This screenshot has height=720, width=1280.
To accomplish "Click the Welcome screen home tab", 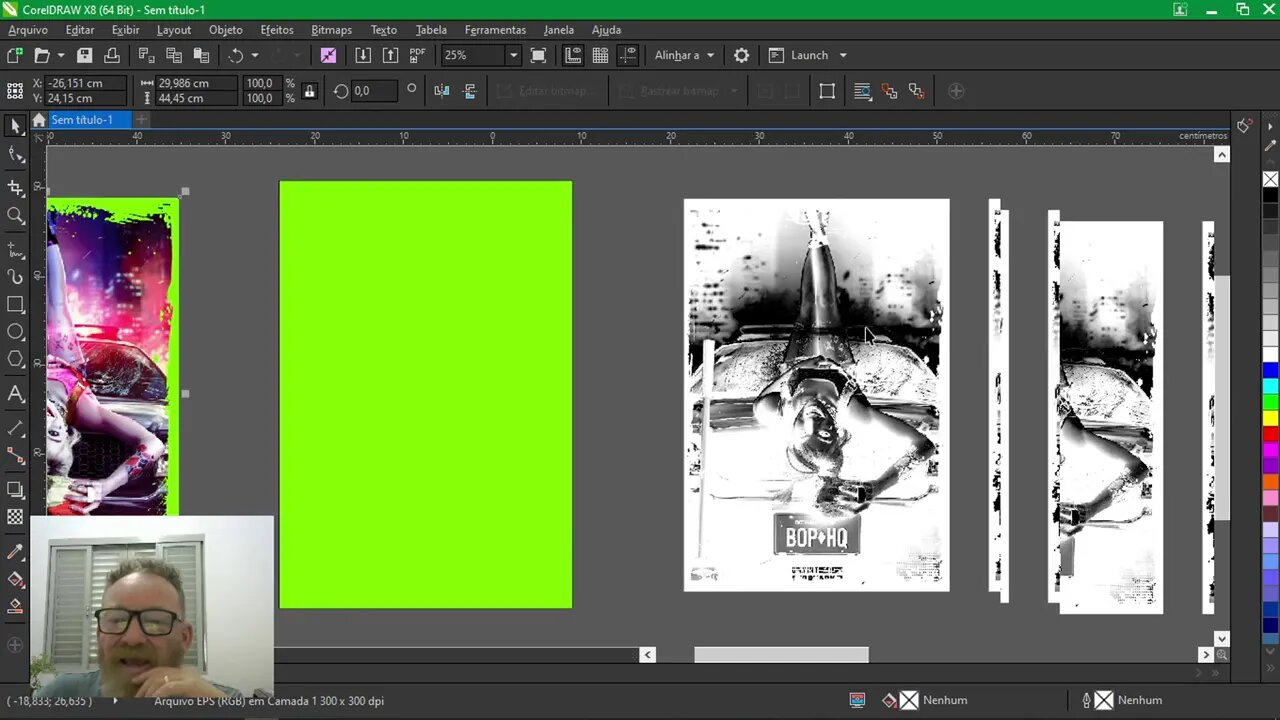I will point(38,120).
